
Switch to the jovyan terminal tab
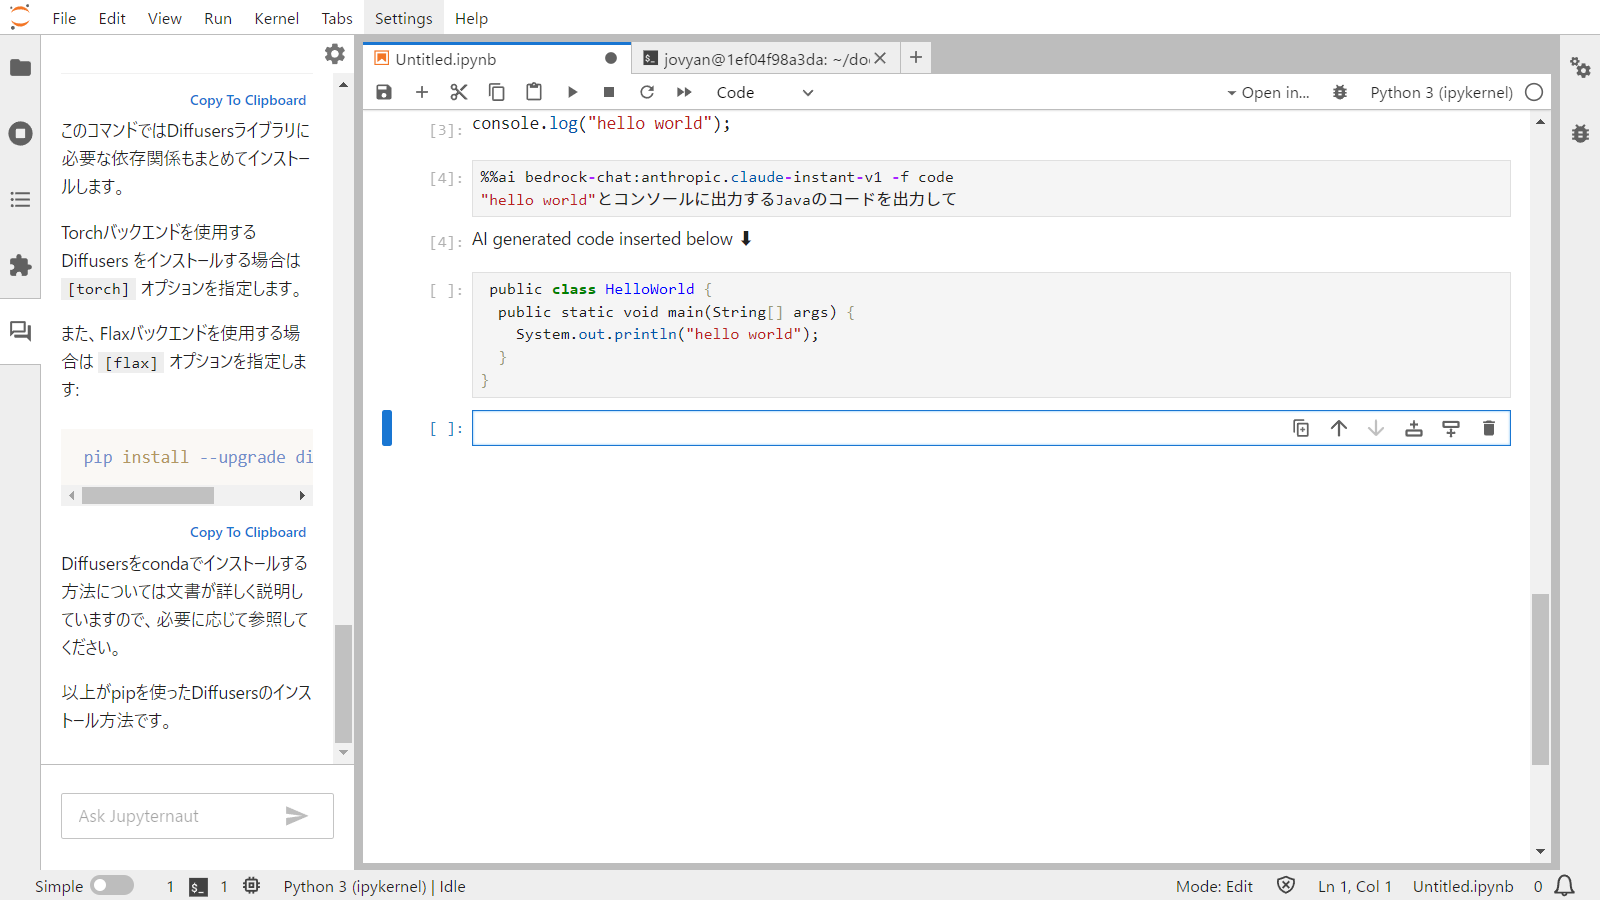coord(757,59)
